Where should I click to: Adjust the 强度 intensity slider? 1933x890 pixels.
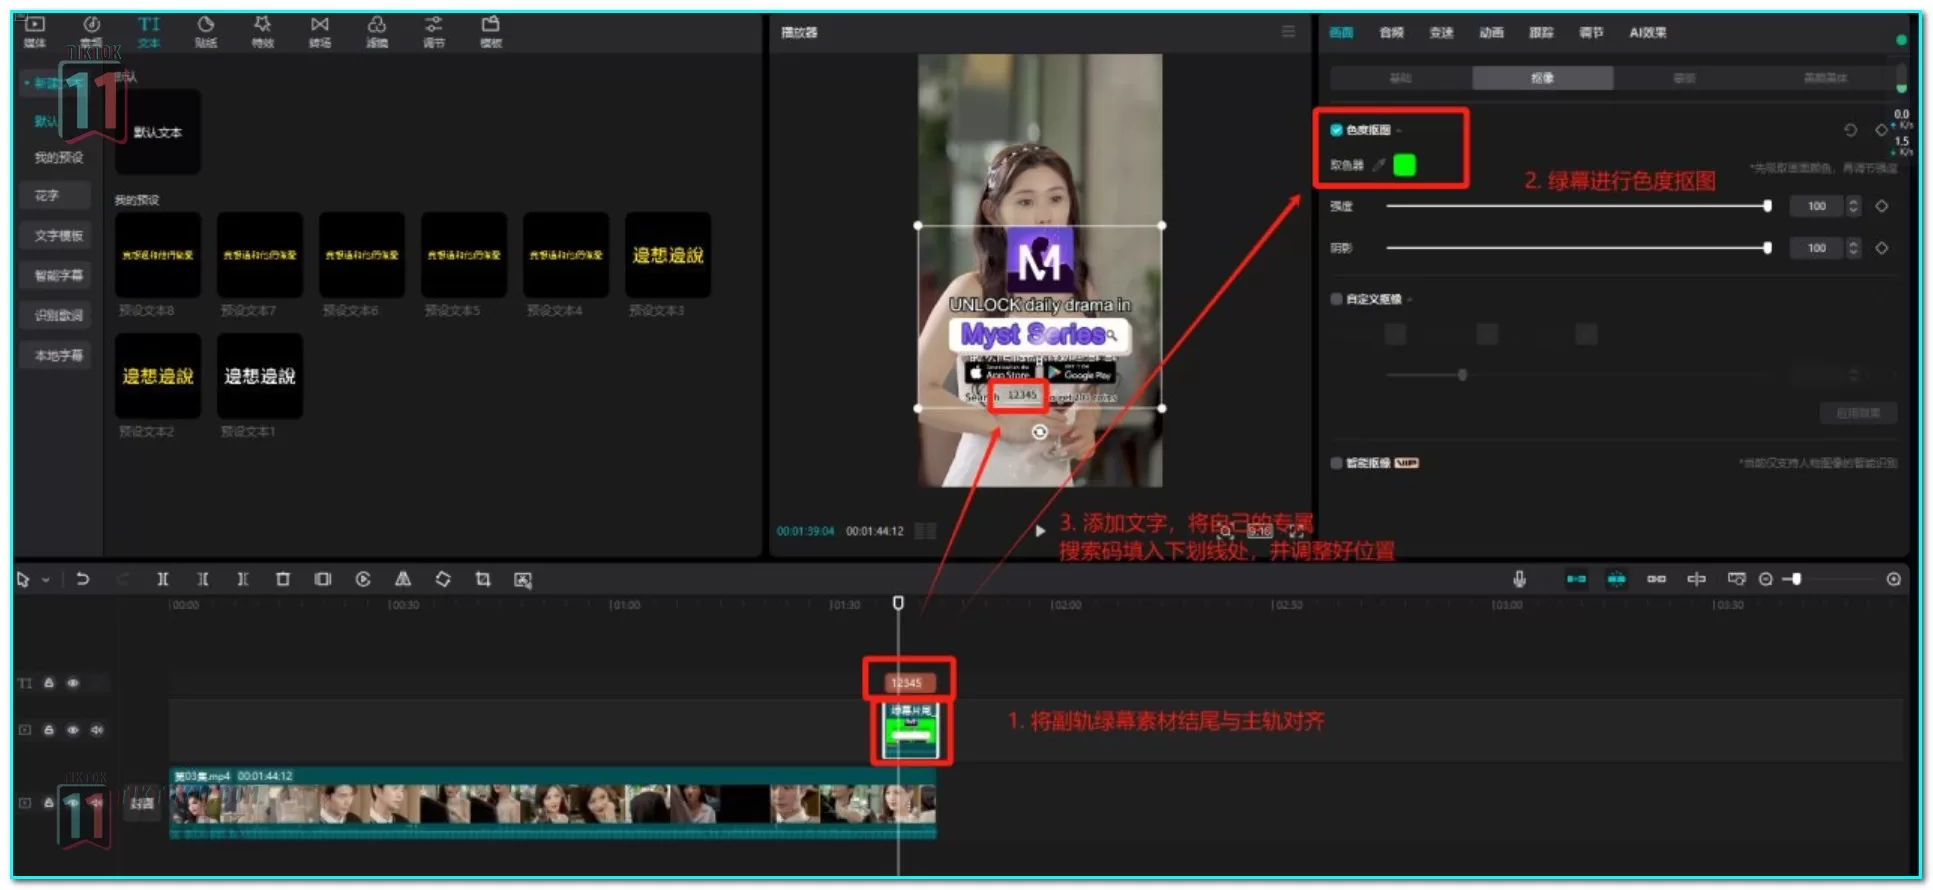tap(1578, 206)
